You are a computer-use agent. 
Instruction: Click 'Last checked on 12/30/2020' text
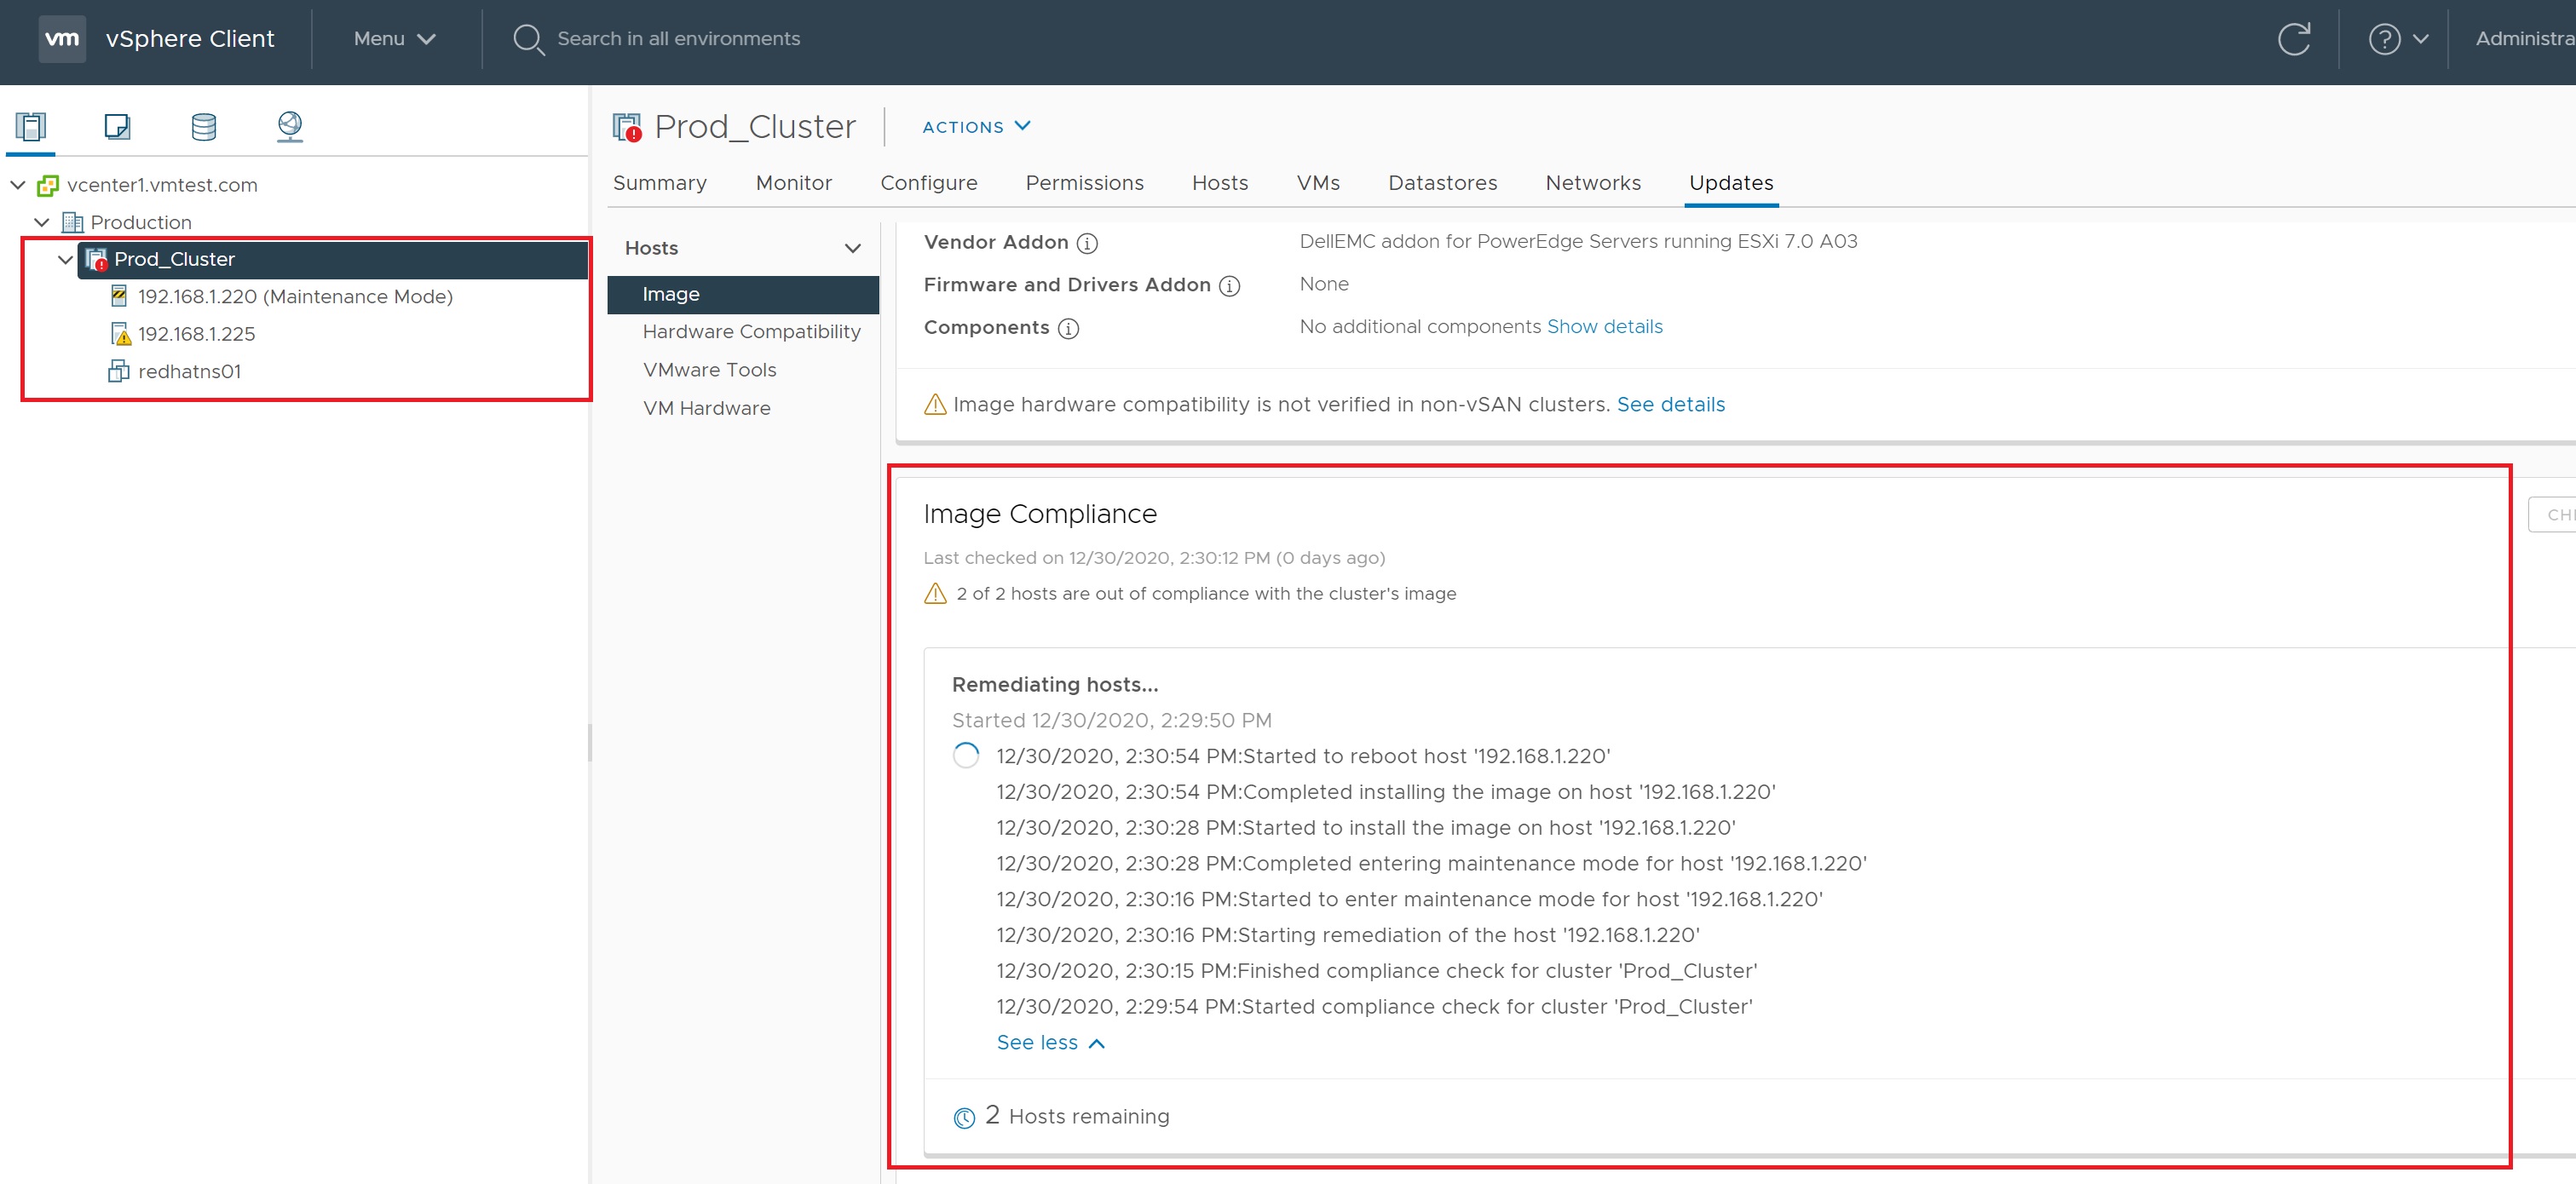[1154, 558]
